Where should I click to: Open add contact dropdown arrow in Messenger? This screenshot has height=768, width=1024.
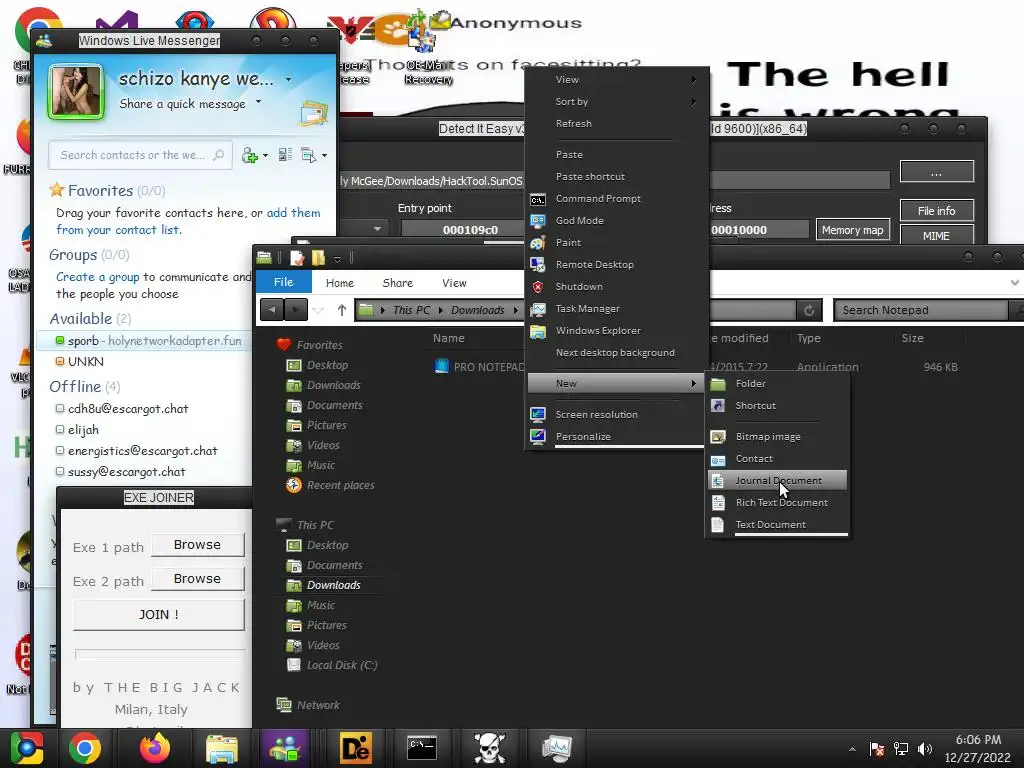point(265,155)
